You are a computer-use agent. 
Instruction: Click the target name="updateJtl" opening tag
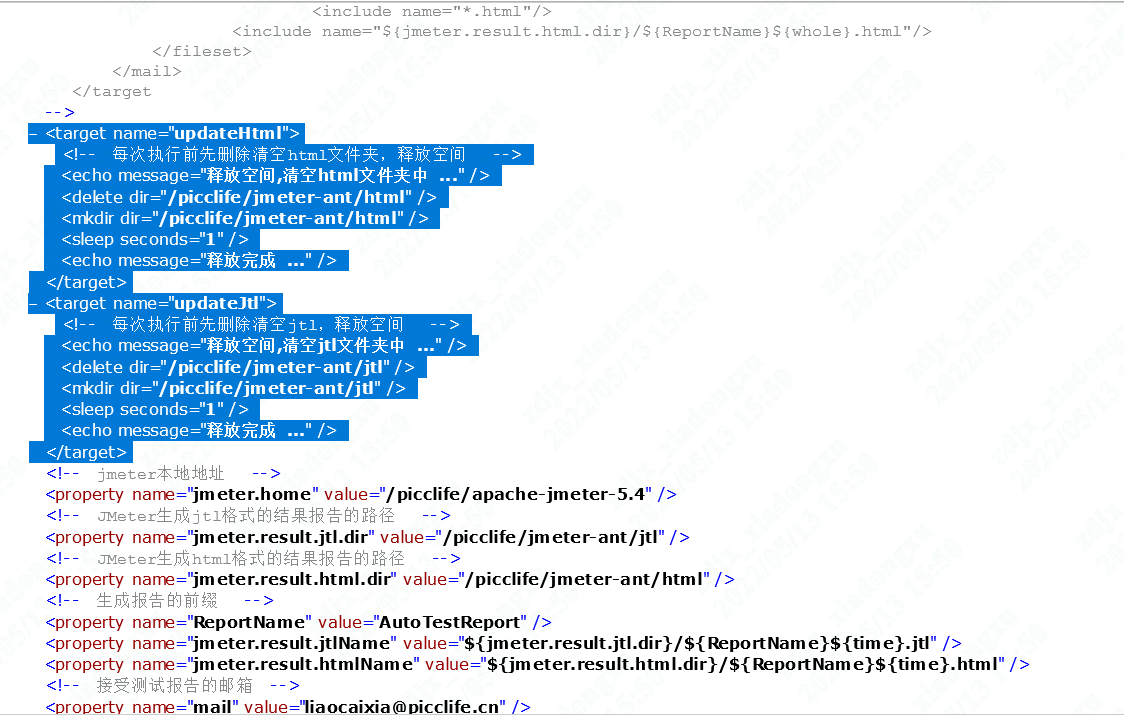[x=161, y=303]
